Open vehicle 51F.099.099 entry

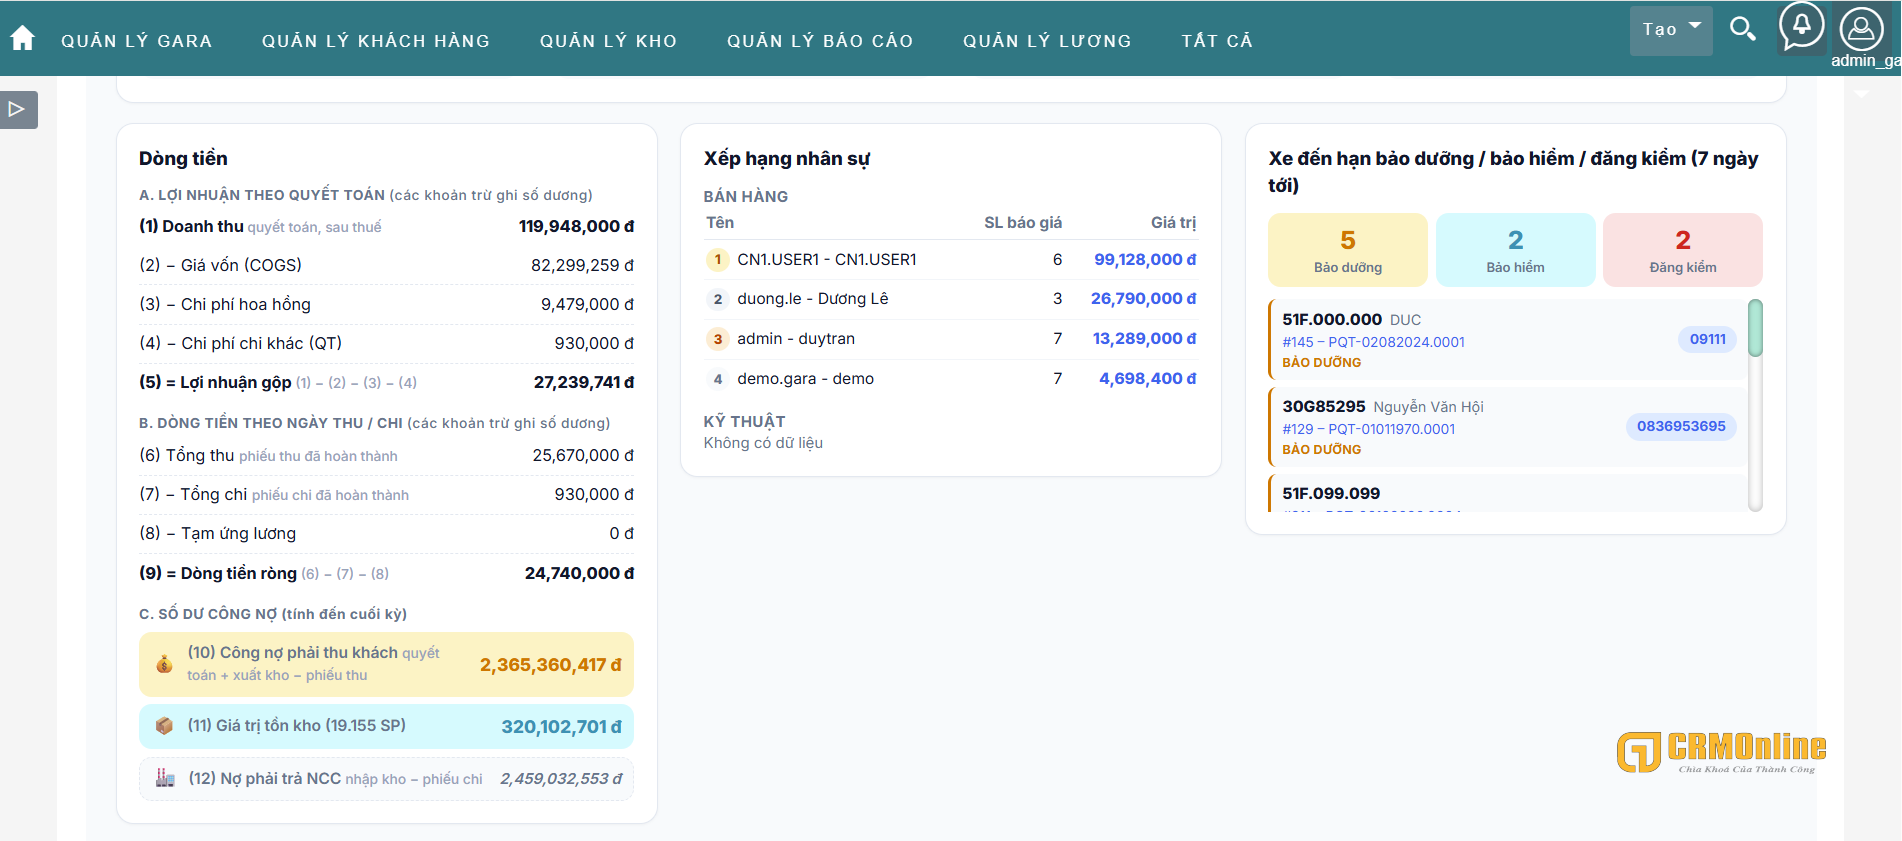click(1508, 493)
